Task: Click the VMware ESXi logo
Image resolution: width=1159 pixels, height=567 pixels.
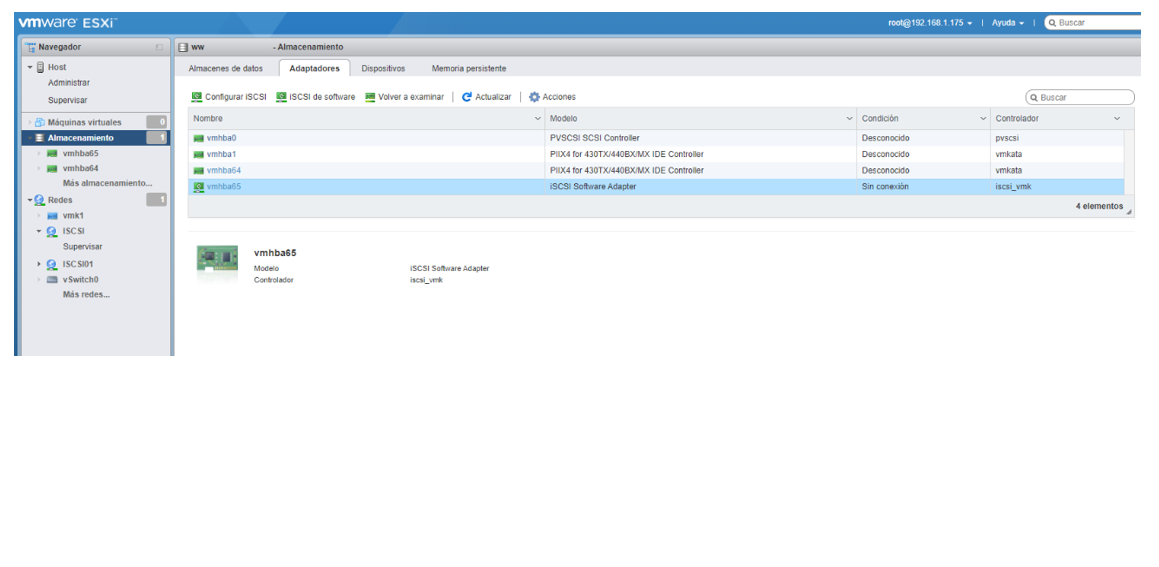Action: coord(67,23)
